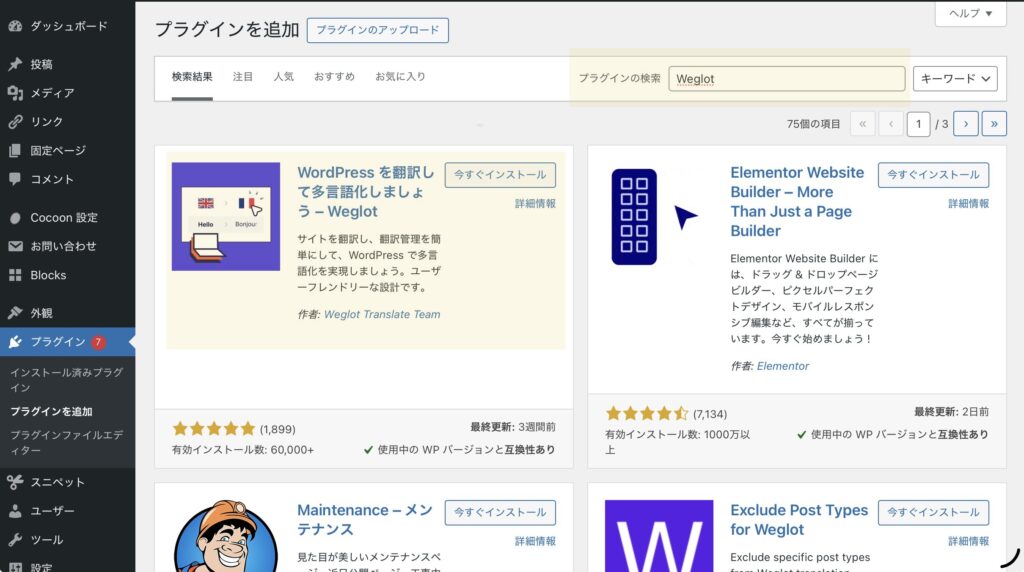Open the Weglot plugin thumbnail
Screen dimensions: 1024x572
click(x=226, y=217)
